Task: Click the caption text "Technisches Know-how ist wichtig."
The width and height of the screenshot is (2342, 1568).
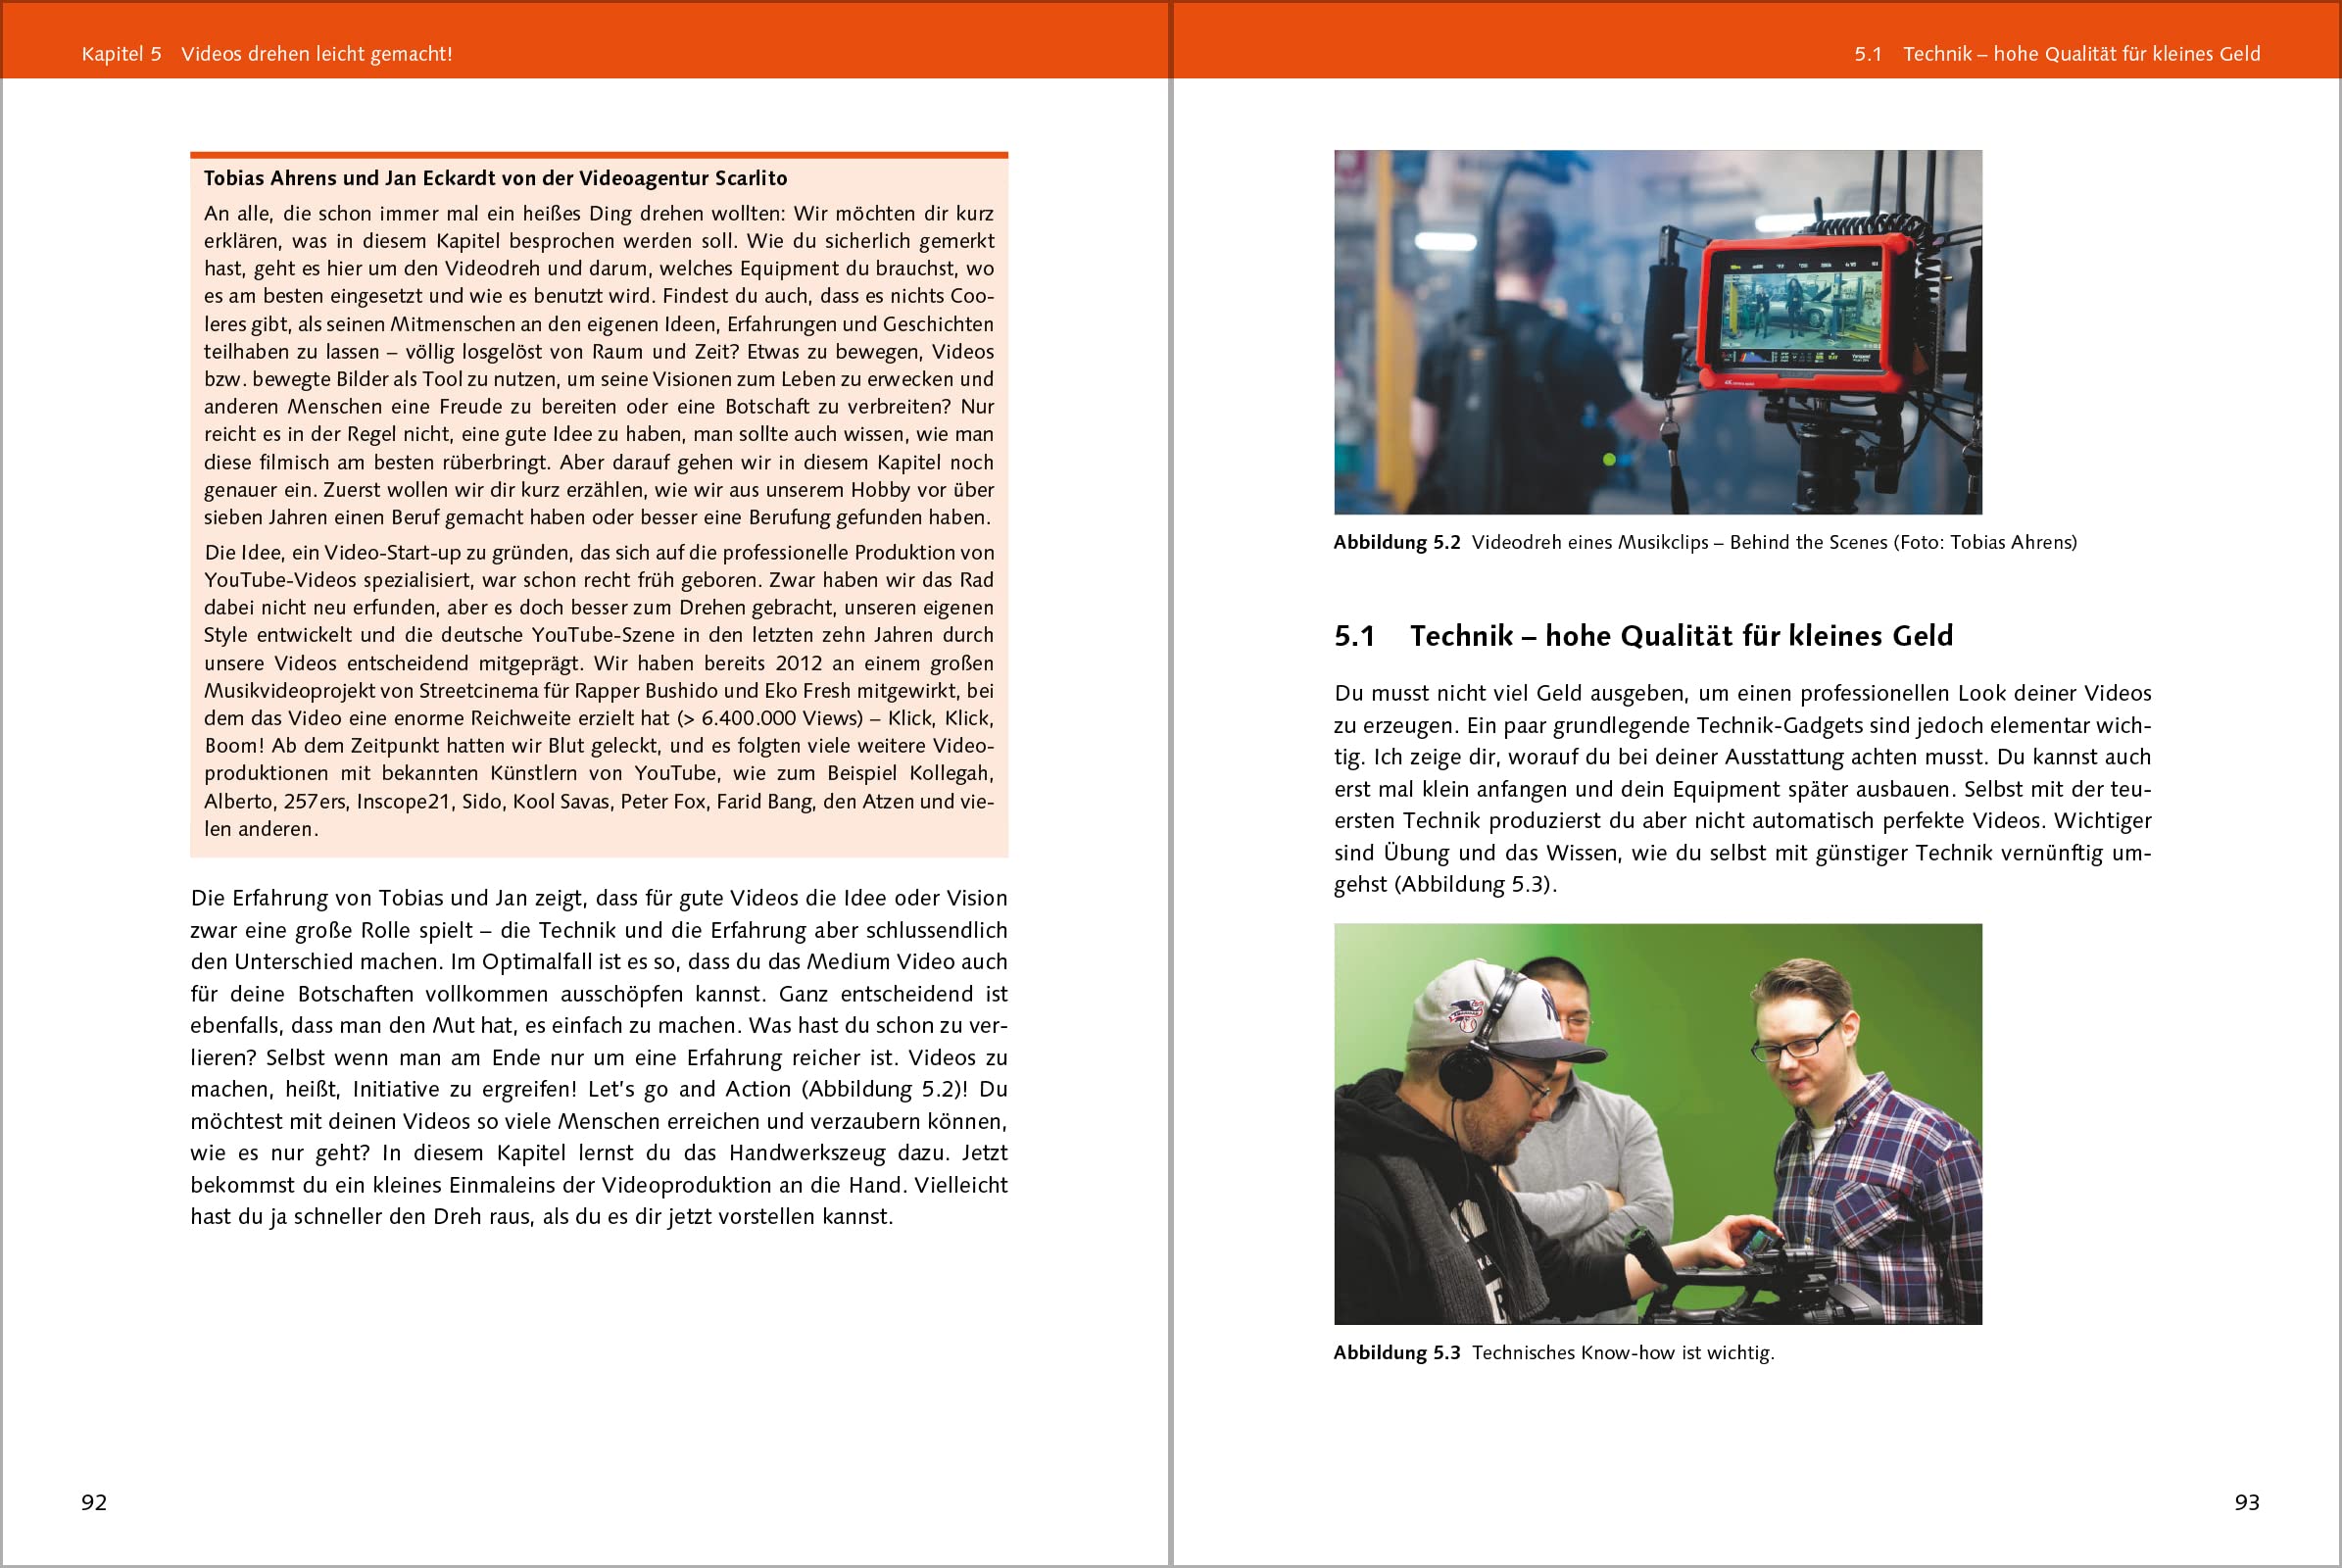Action: [1624, 1353]
